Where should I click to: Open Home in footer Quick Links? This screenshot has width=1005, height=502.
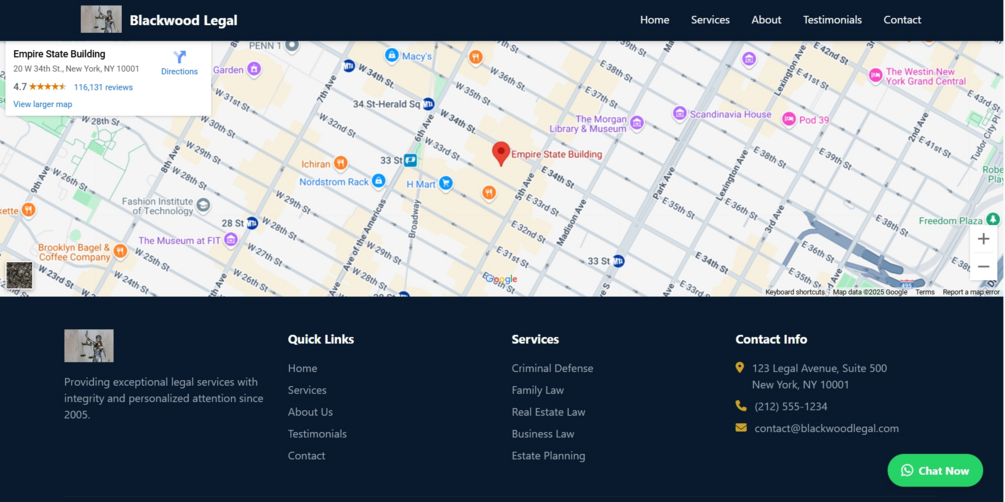point(303,368)
